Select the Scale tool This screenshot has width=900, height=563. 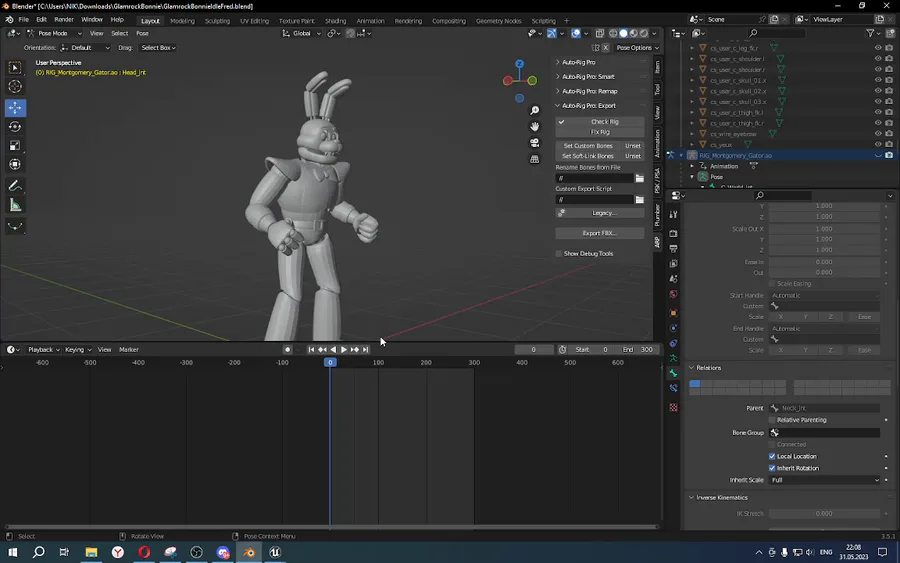point(15,146)
